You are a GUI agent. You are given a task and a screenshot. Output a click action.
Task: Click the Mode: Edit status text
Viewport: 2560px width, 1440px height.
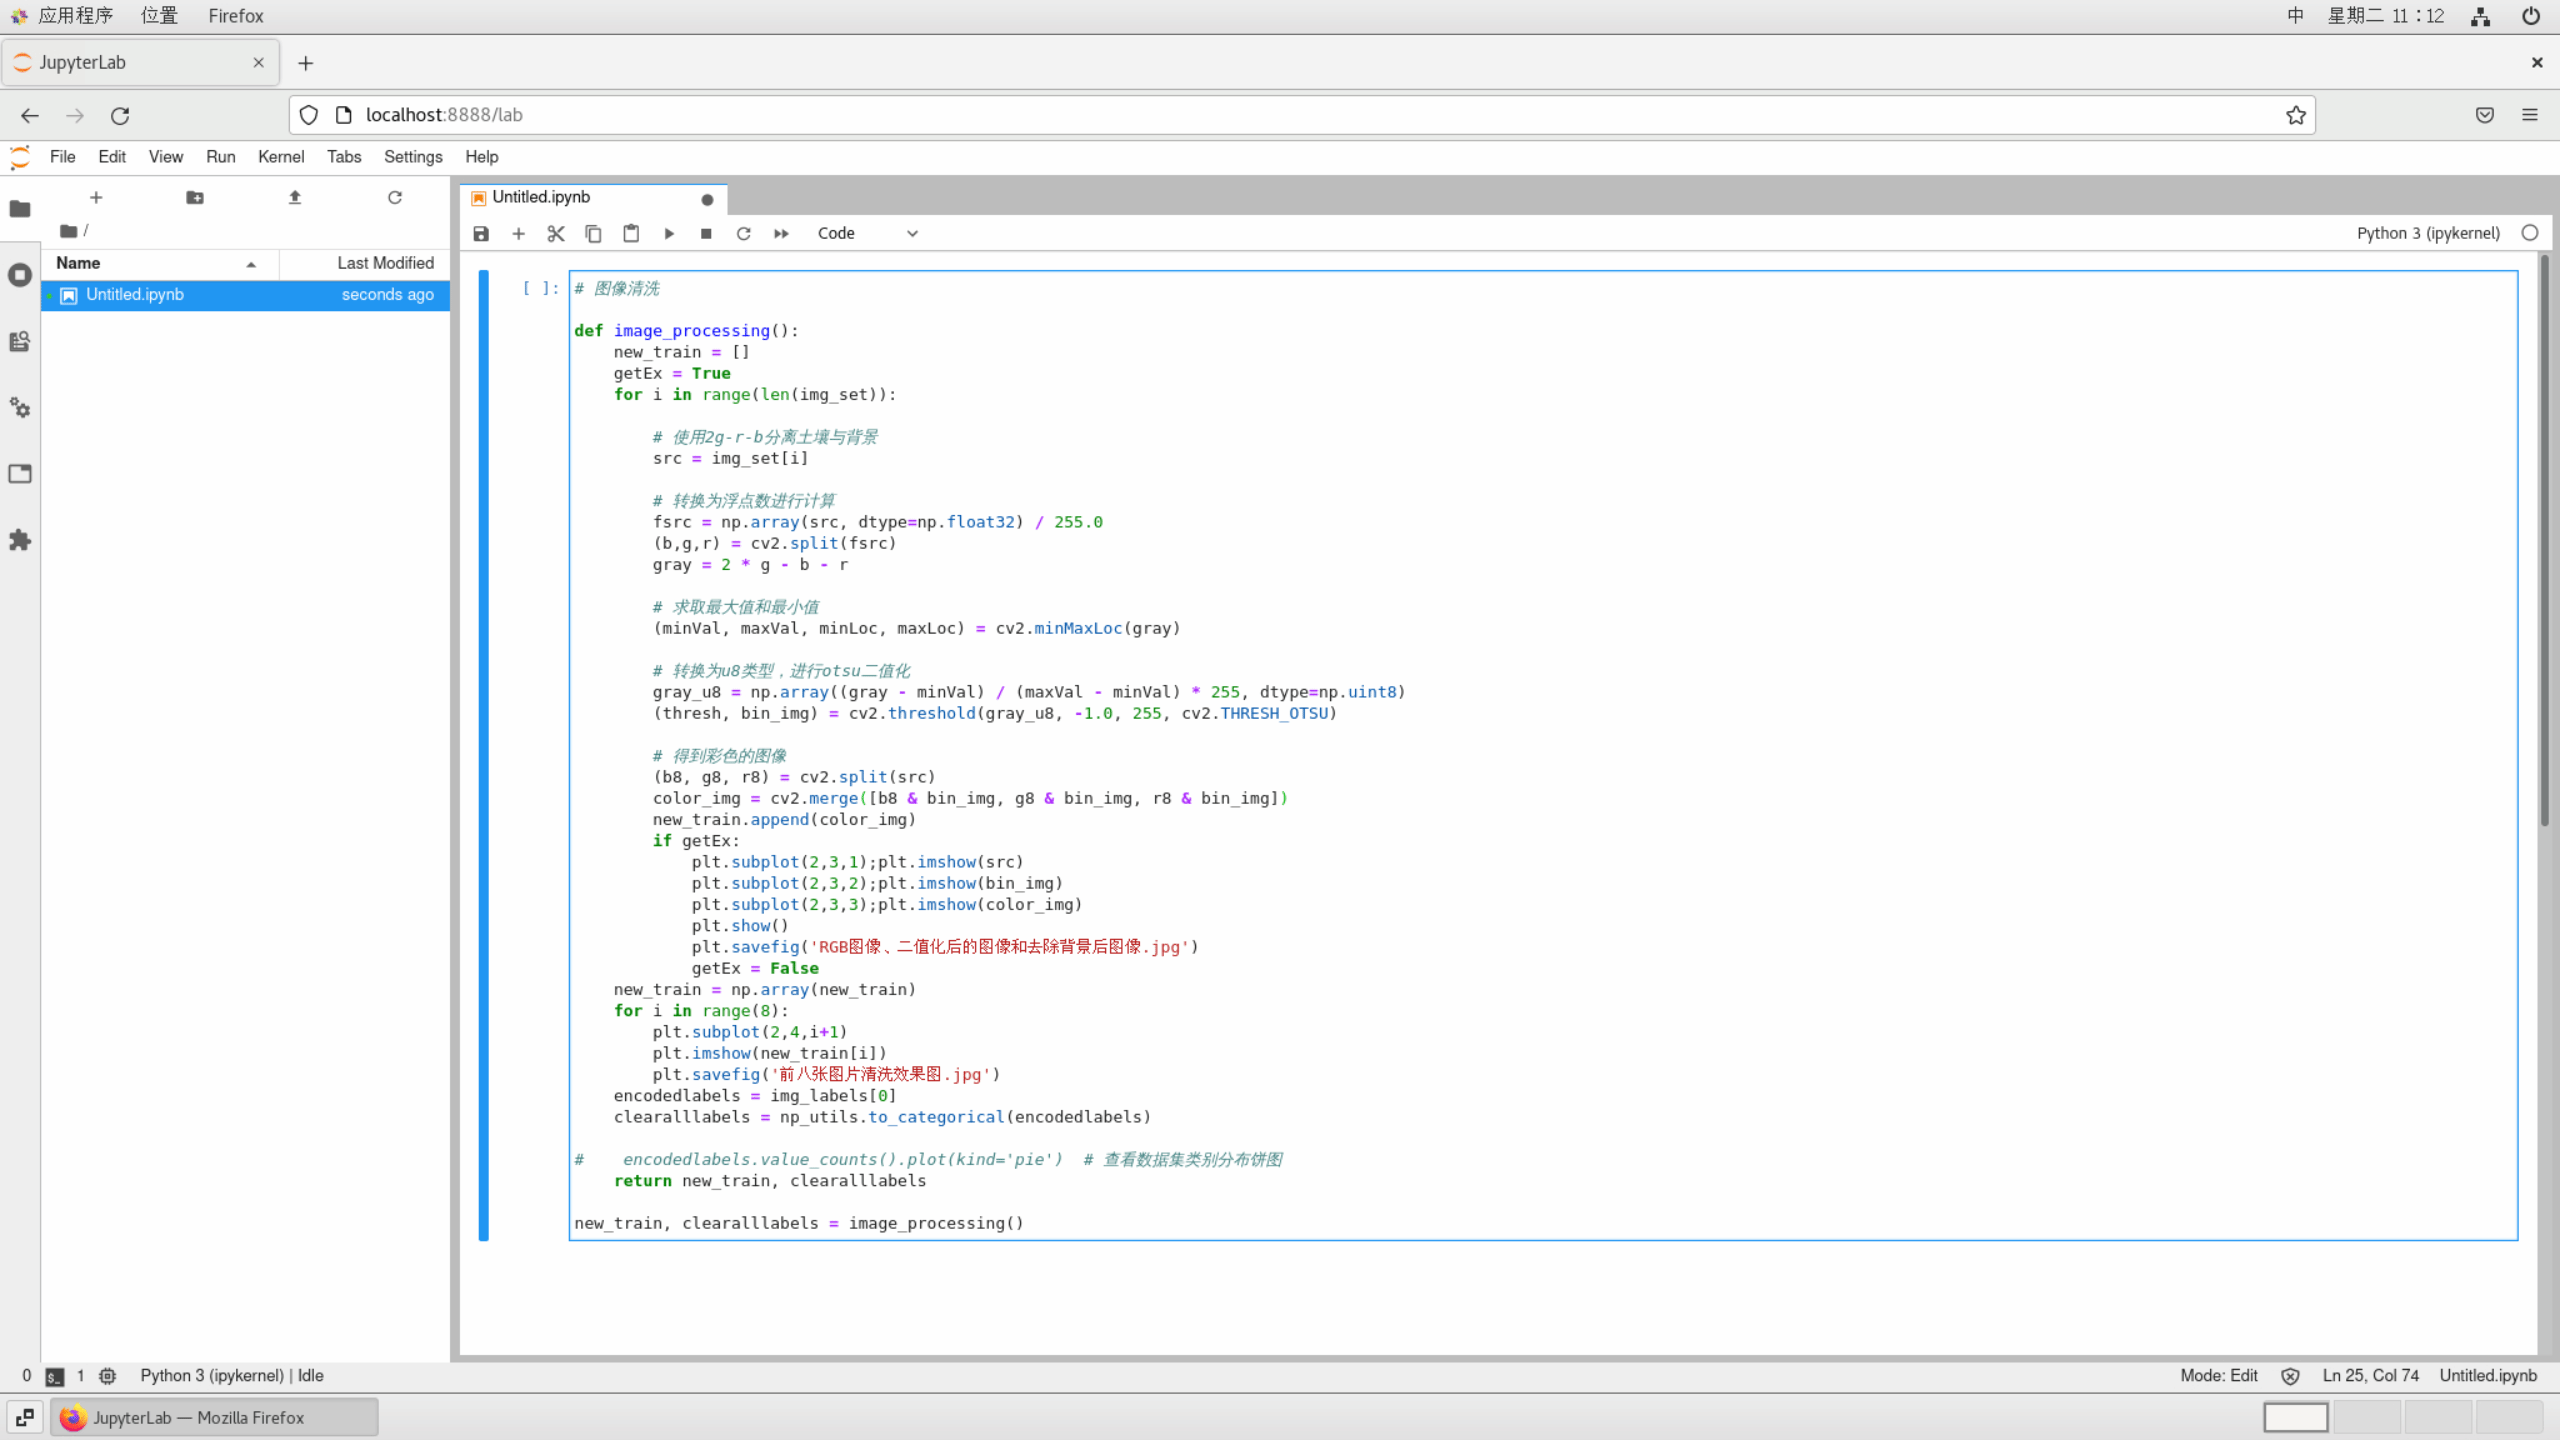tap(2219, 1376)
